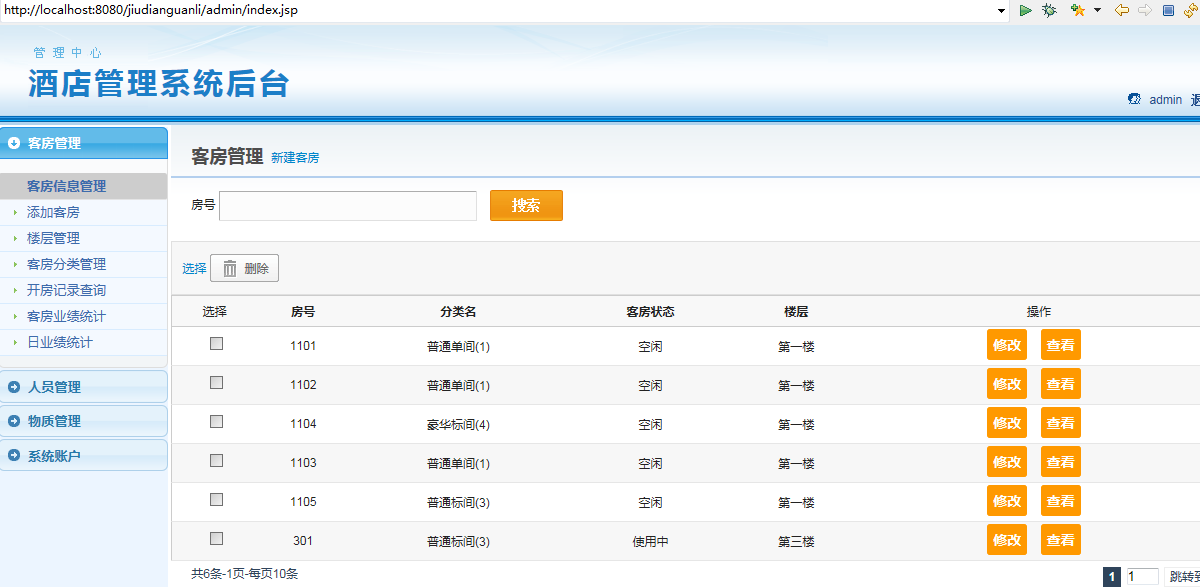Click arrow icon beside 系统账户
The image size is (1200, 587).
pos(14,455)
